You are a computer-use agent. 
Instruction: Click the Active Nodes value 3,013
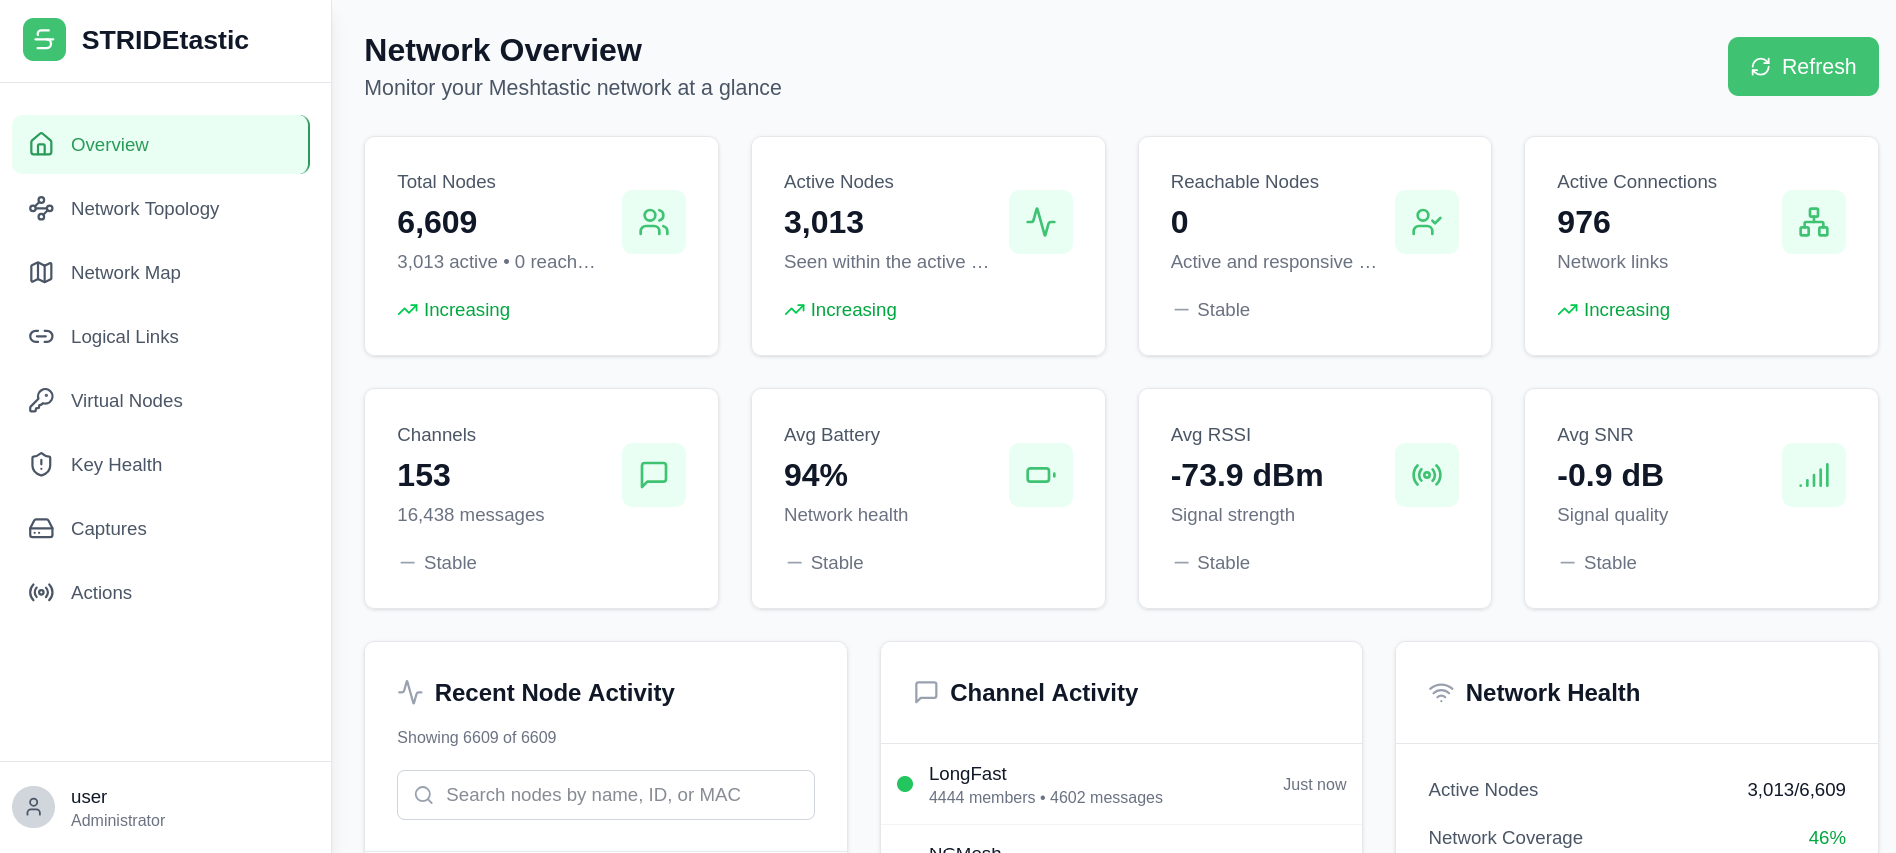[x=824, y=222]
